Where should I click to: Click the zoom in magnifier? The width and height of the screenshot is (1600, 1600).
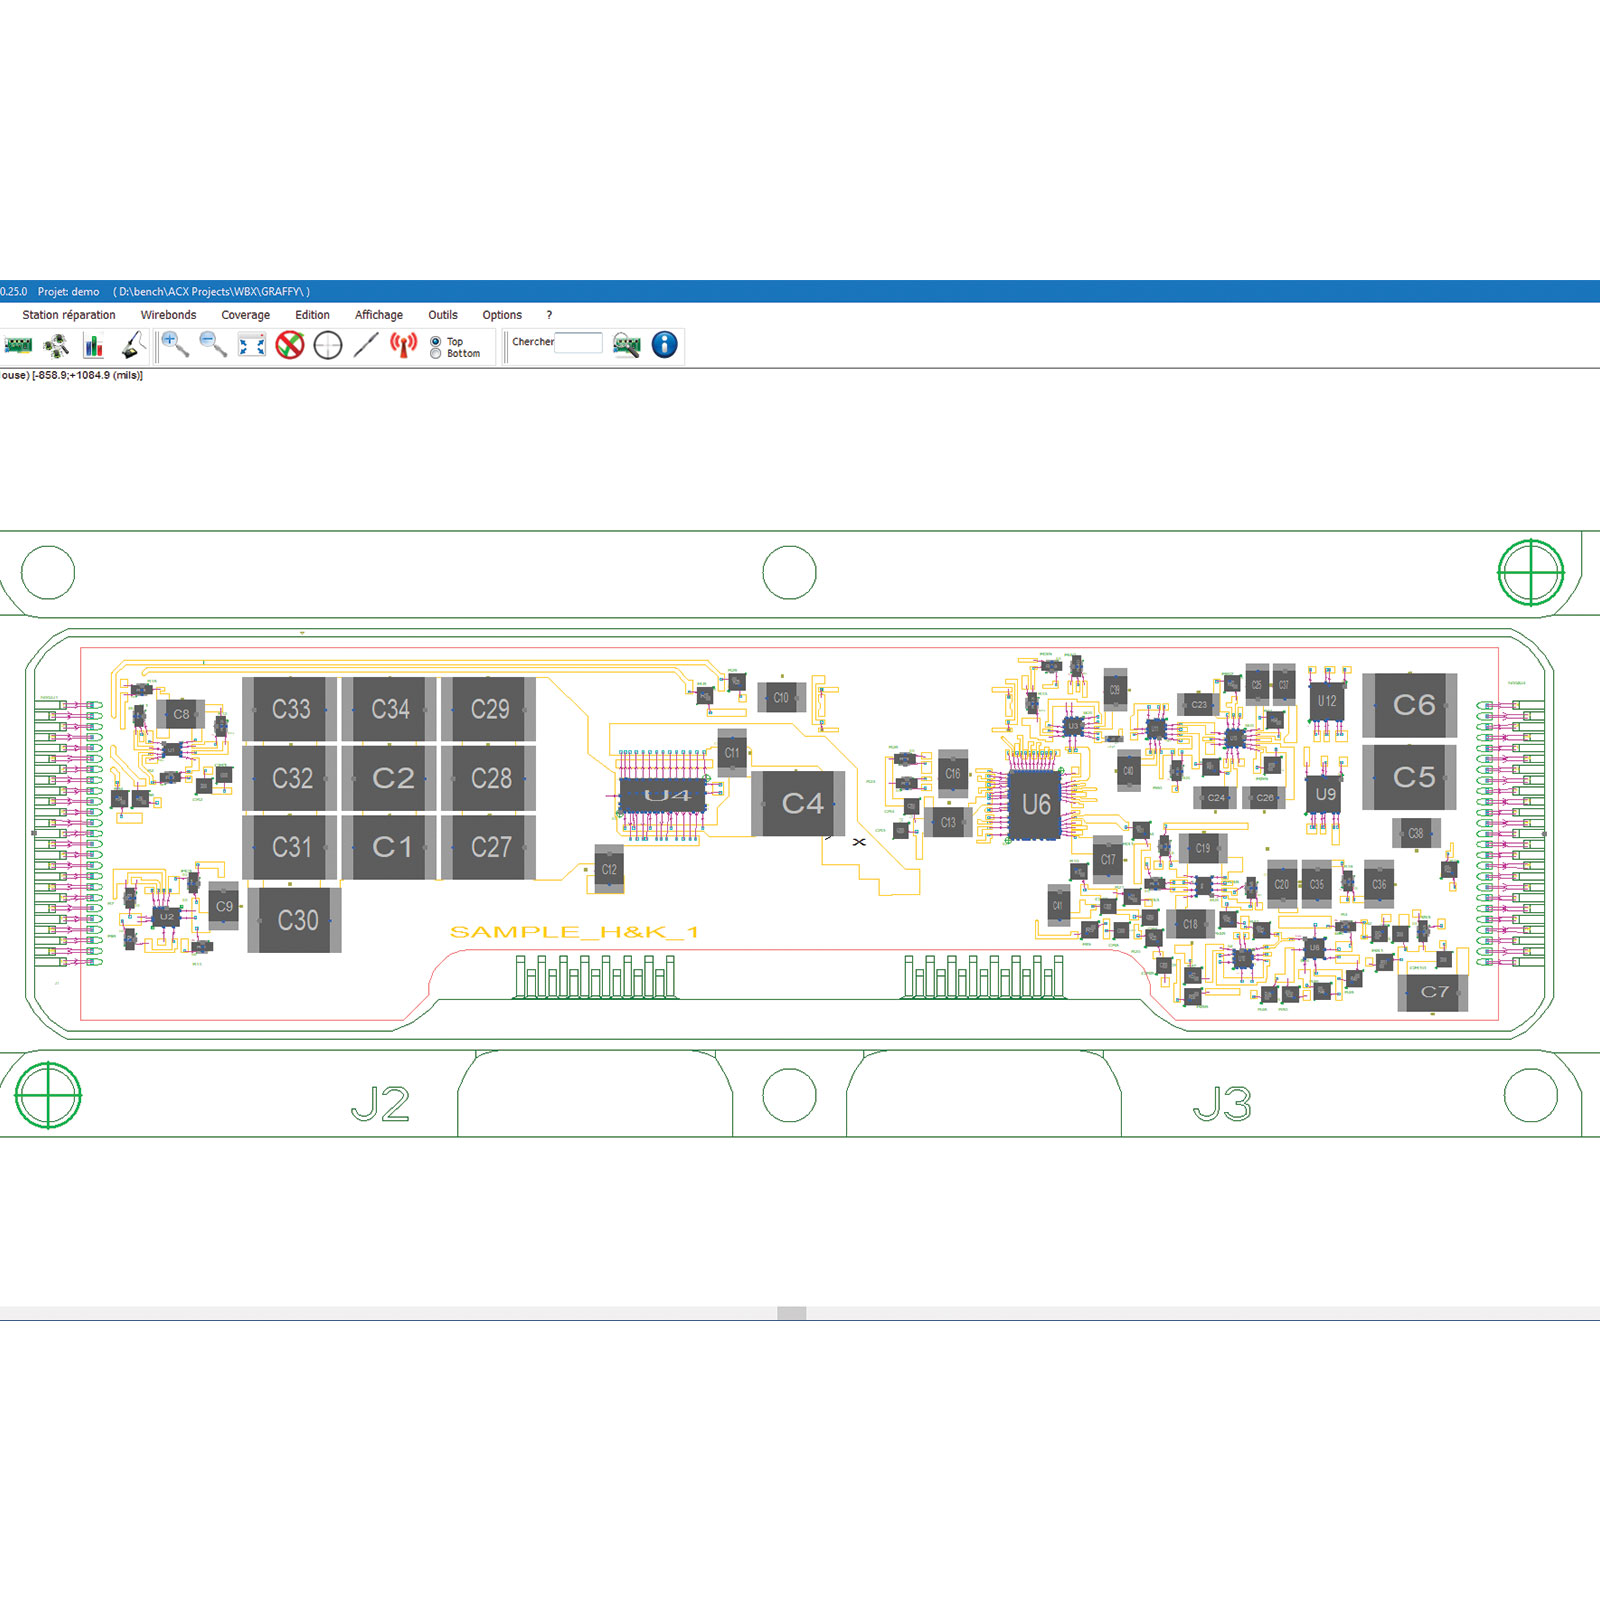tap(175, 345)
